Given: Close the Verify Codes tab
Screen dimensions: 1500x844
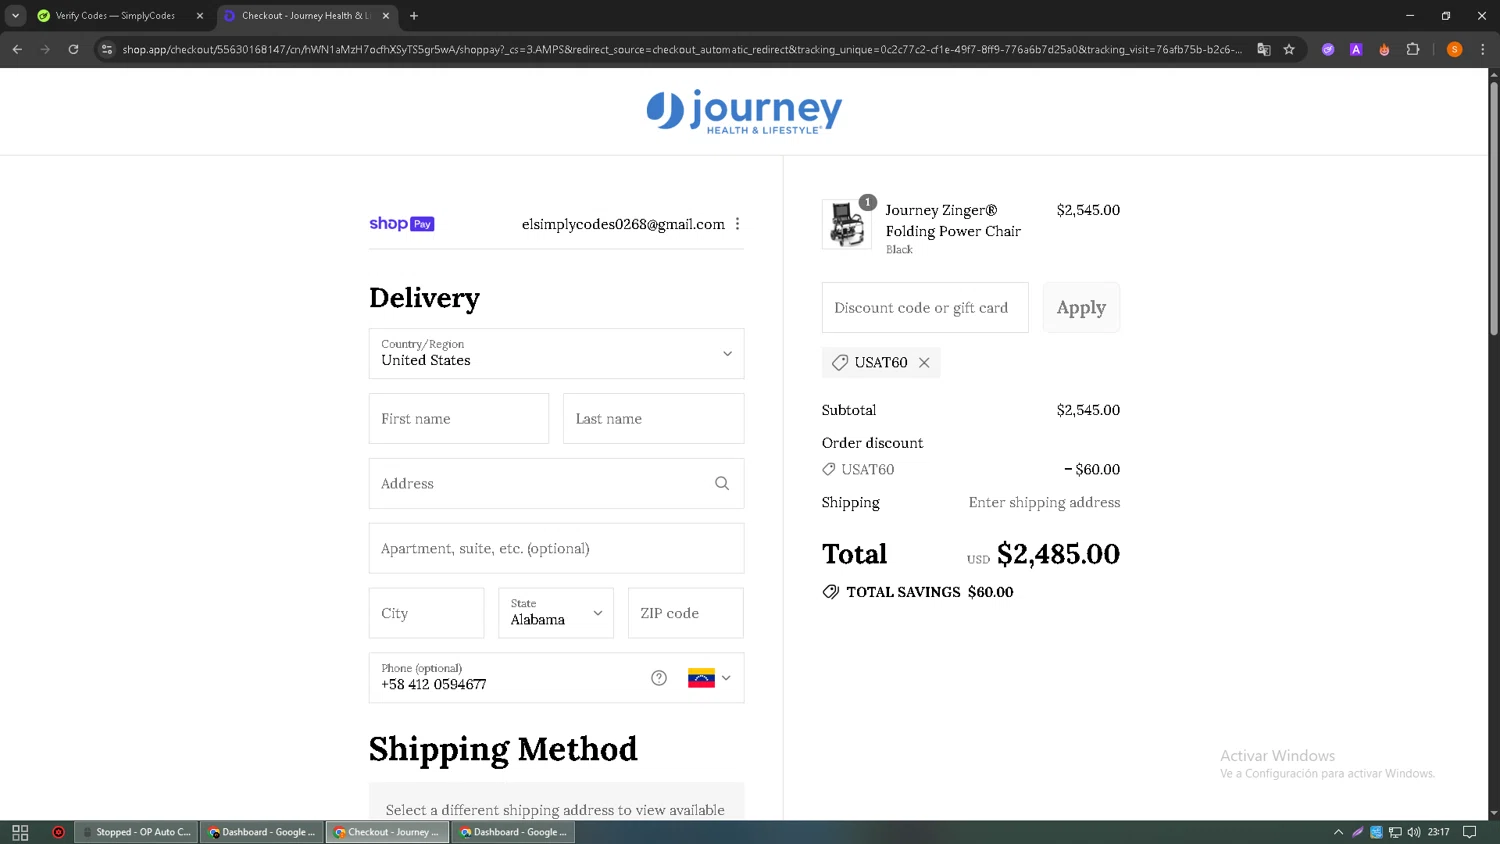Looking at the screenshot, I should [x=200, y=16].
